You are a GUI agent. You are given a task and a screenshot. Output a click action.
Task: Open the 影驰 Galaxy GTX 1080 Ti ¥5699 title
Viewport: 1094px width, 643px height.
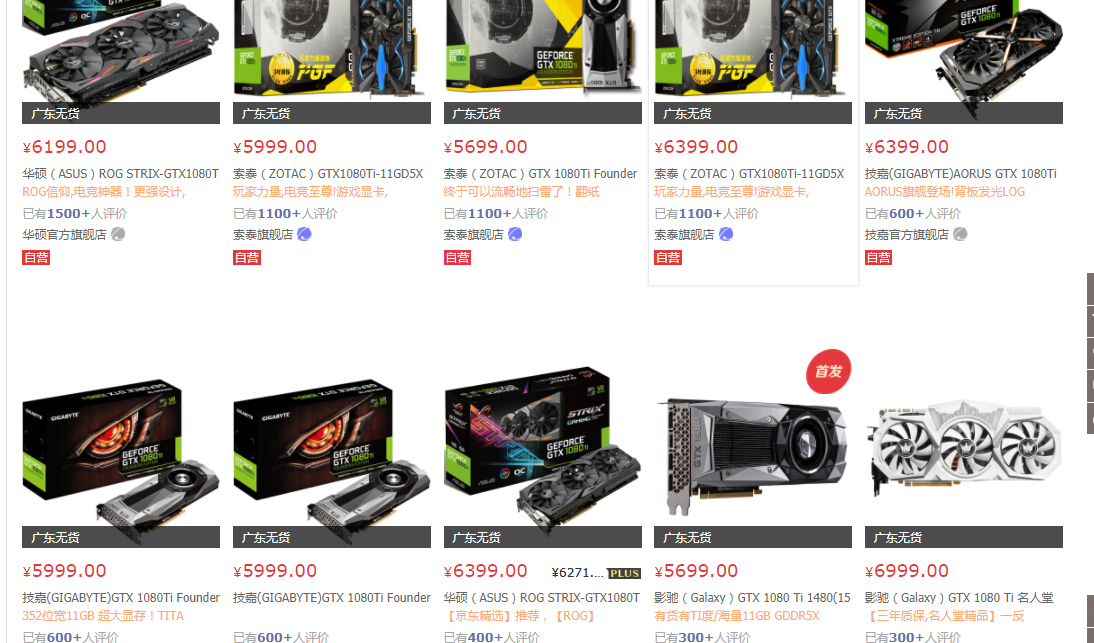coord(753,598)
